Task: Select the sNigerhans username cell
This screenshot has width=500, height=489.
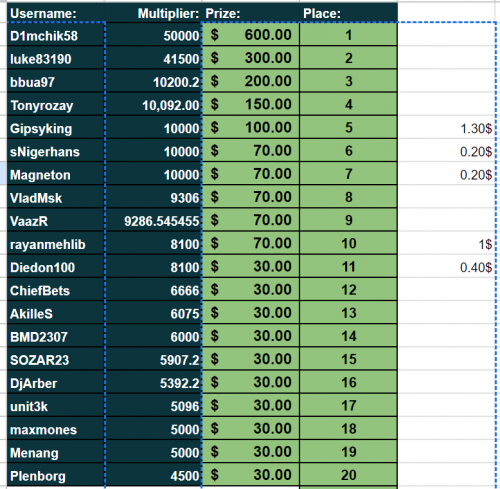Action: coord(56,151)
